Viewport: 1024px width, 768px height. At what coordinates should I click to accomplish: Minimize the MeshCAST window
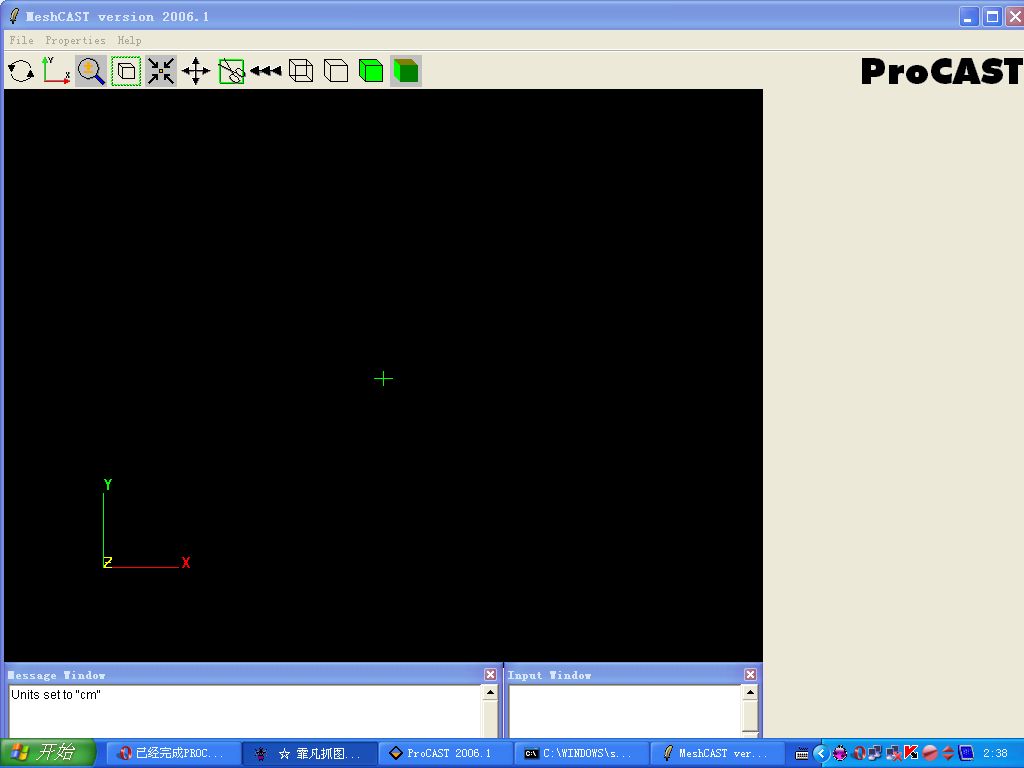pyautogui.click(x=969, y=17)
